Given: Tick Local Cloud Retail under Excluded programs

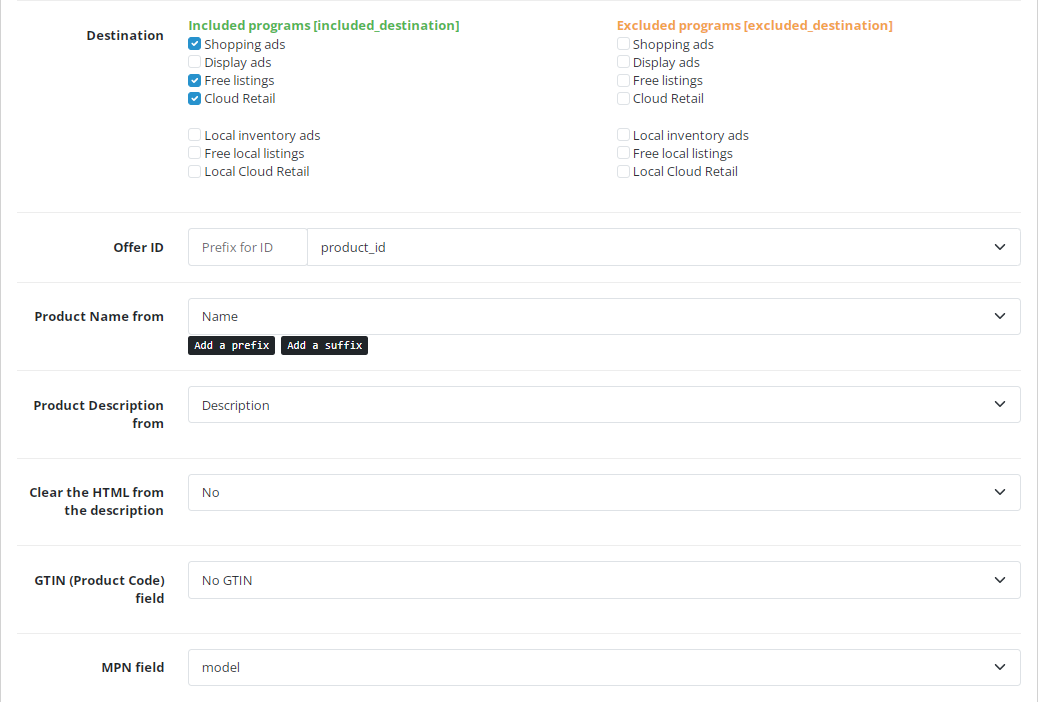Looking at the screenshot, I should tap(623, 171).
